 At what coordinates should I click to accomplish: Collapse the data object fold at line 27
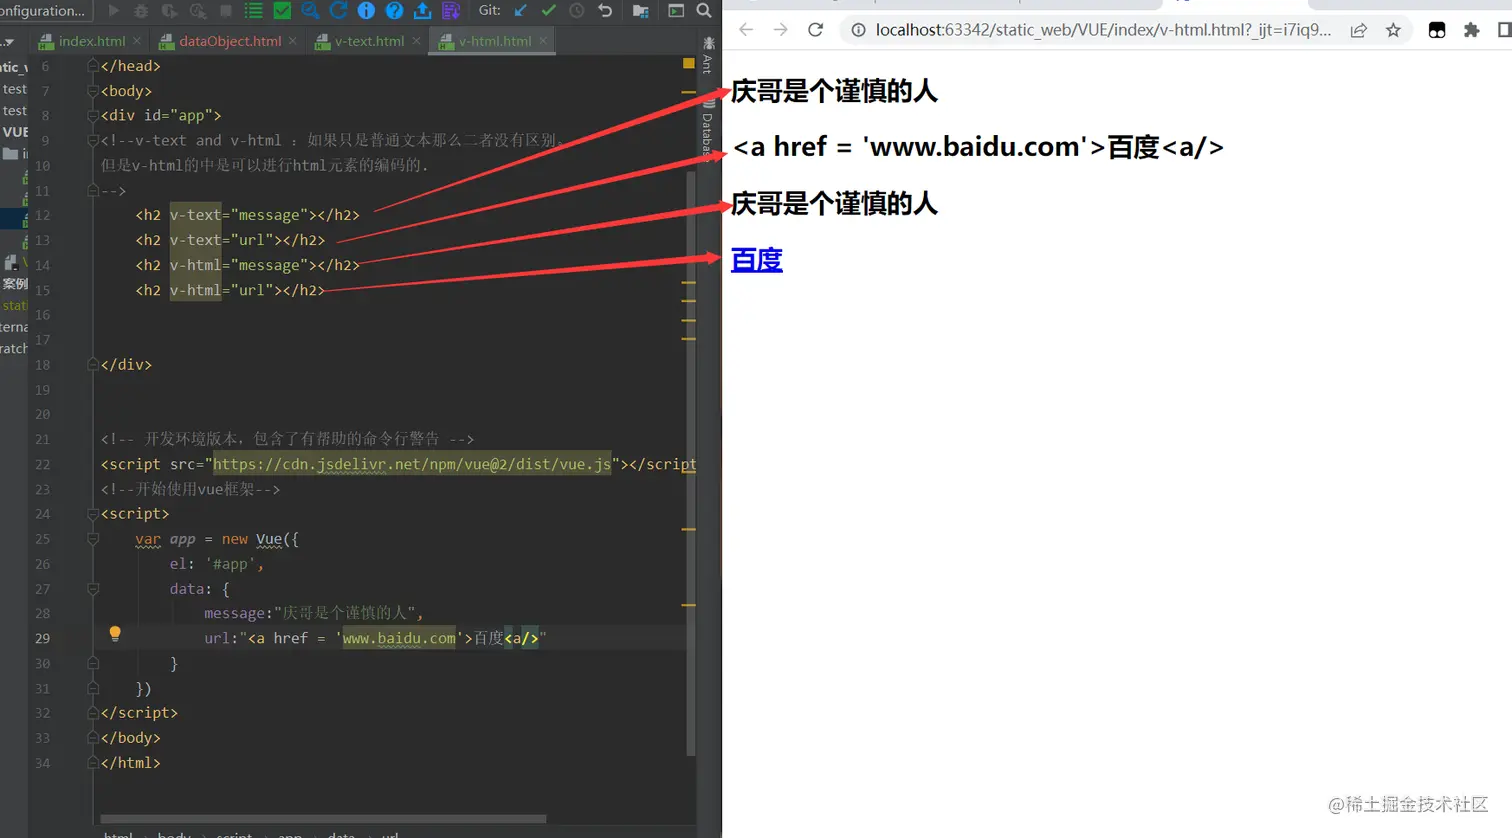[x=93, y=588]
